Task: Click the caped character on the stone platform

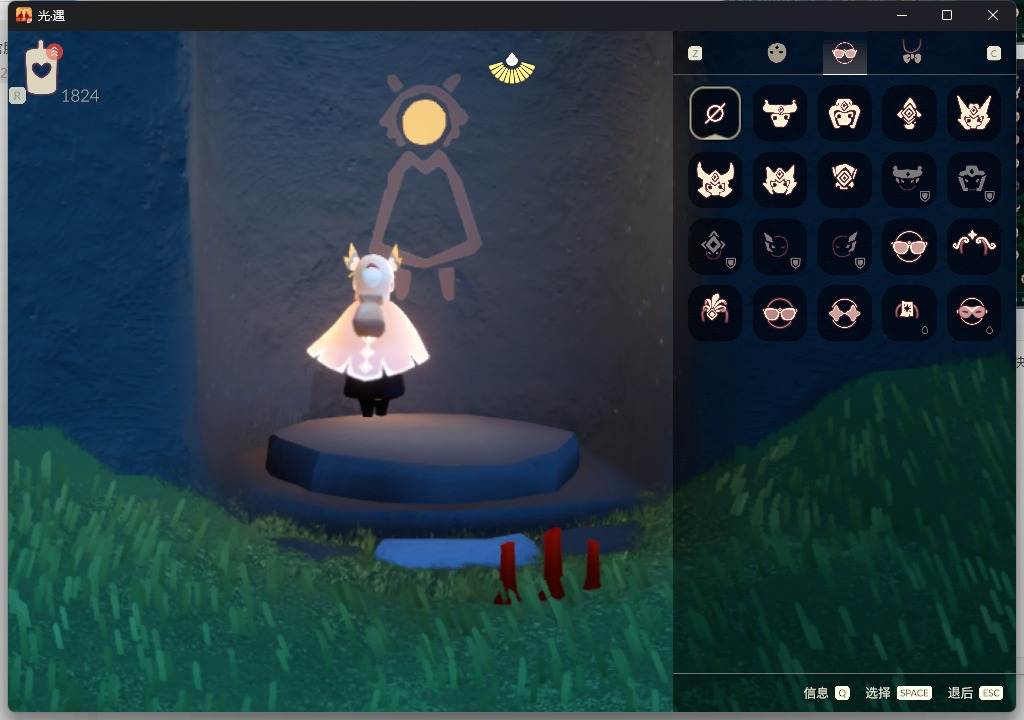Action: tap(368, 330)
